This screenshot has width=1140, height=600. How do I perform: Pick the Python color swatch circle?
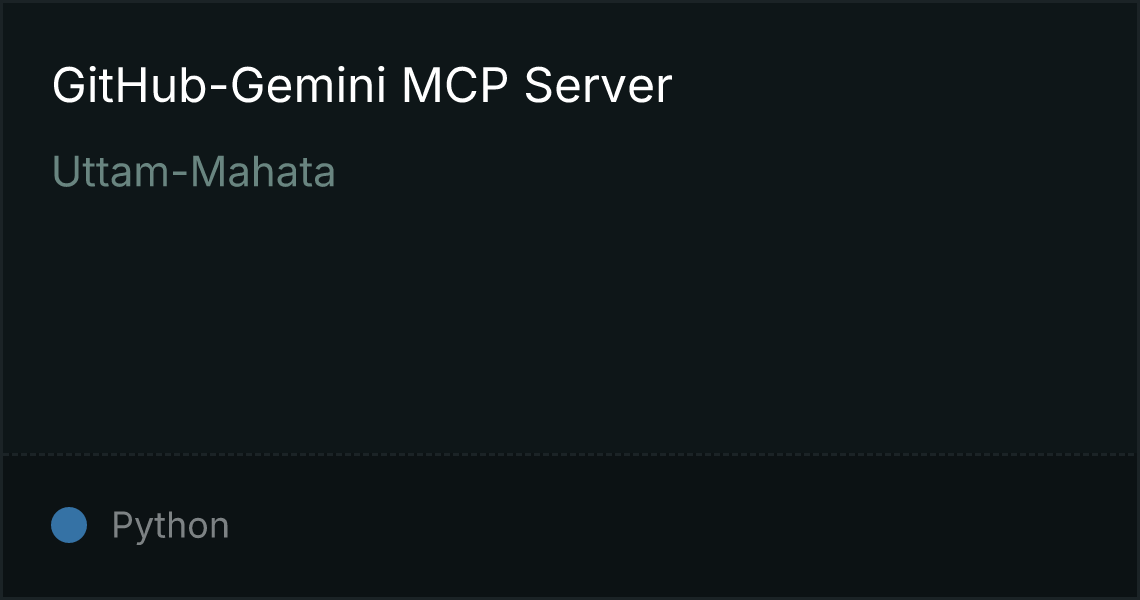[69, 525]
